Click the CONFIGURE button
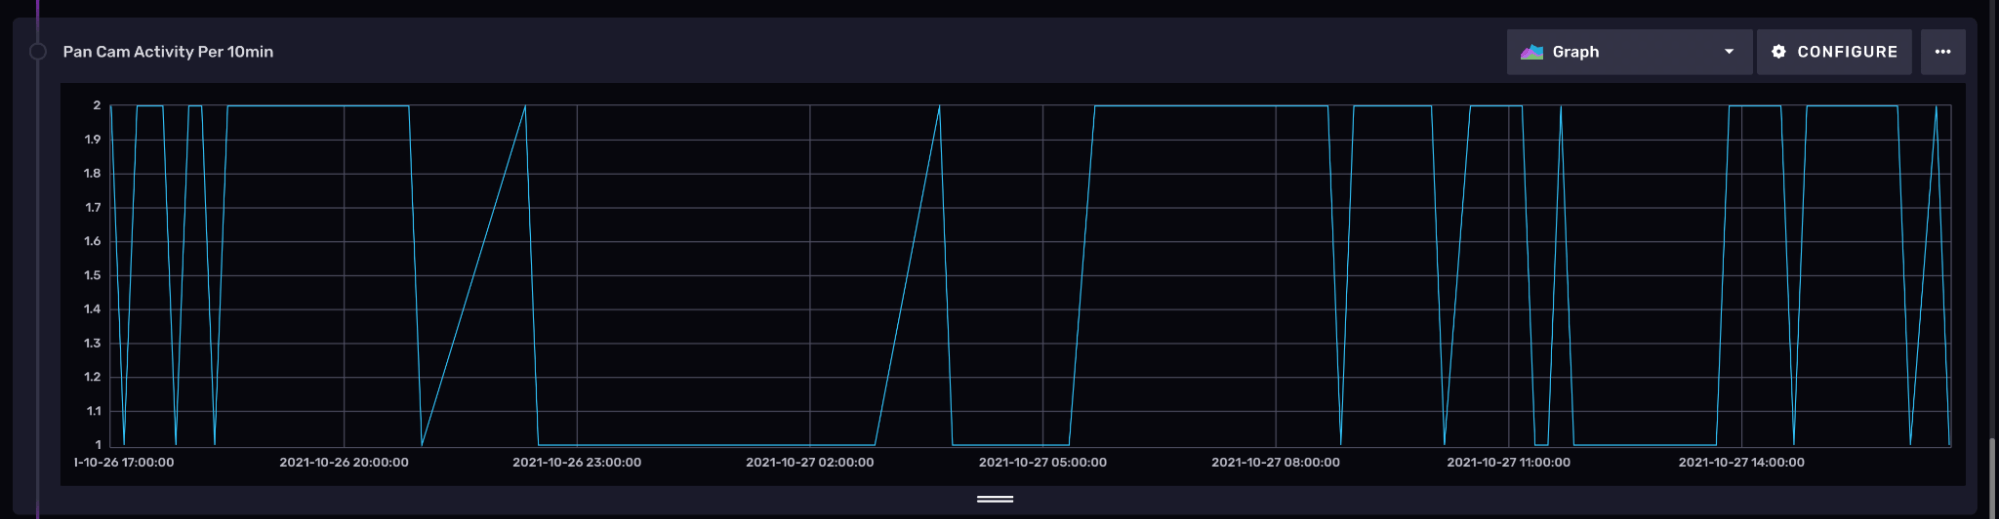The width and height of the screenshot is (1999, 520). coord(1834,52)
